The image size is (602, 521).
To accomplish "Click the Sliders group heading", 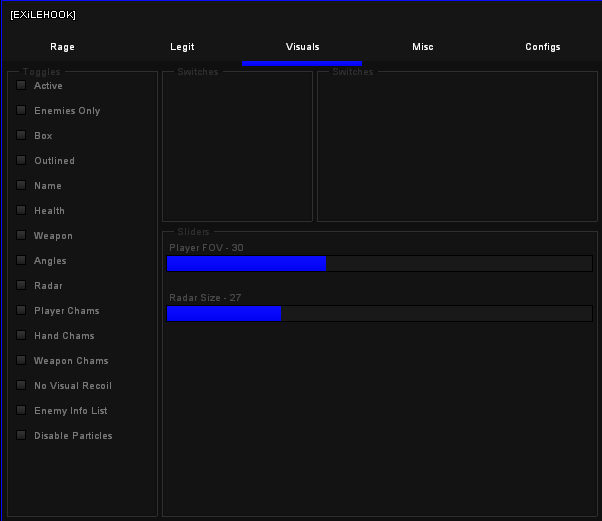I will click(x=193, y=232).
